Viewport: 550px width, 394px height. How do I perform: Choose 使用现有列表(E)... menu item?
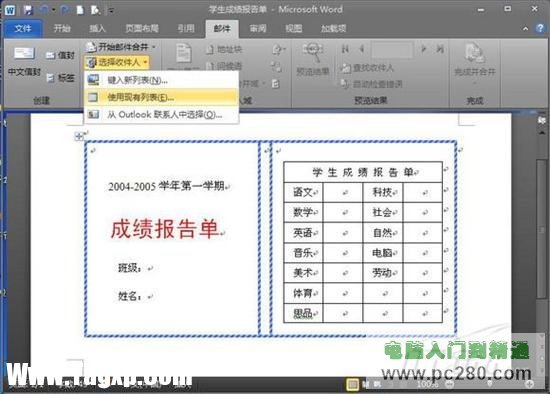pos(162,97)
